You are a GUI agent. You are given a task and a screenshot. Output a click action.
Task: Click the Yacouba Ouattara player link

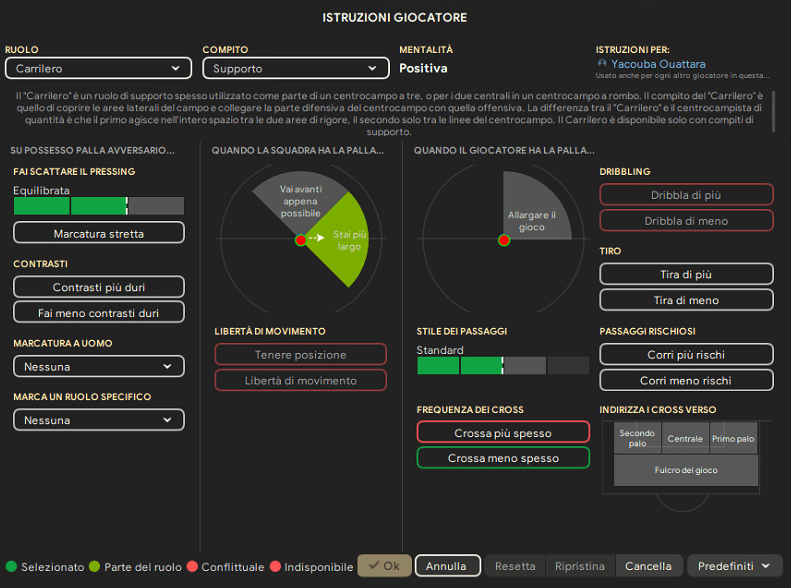(x=658, y=64)
